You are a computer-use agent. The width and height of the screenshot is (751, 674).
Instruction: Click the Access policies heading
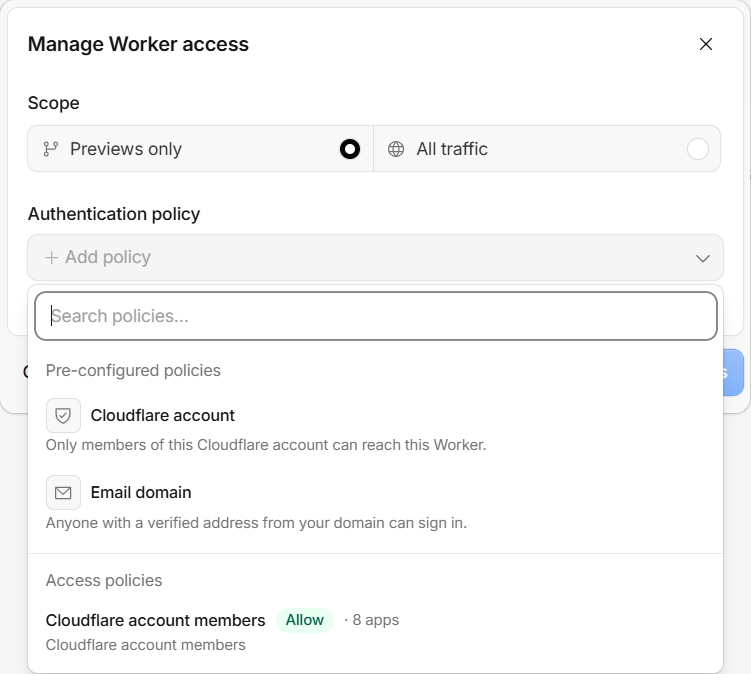104,581
